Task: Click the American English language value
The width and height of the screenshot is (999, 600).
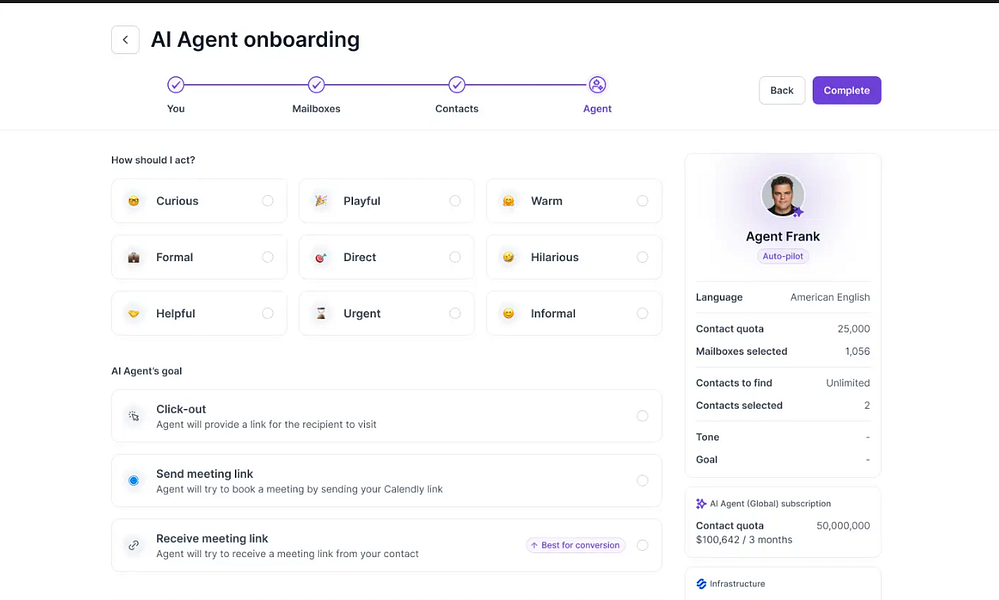Action: tap(830, 297)
